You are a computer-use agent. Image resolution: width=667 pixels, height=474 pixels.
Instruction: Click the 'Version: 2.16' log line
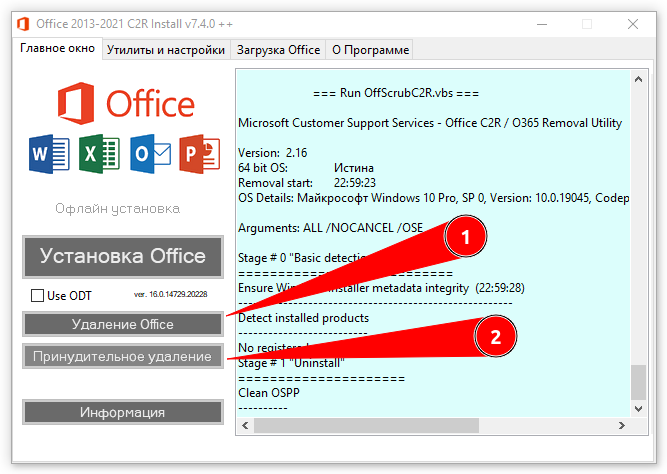pyautogui.click(x=272, y=153)
